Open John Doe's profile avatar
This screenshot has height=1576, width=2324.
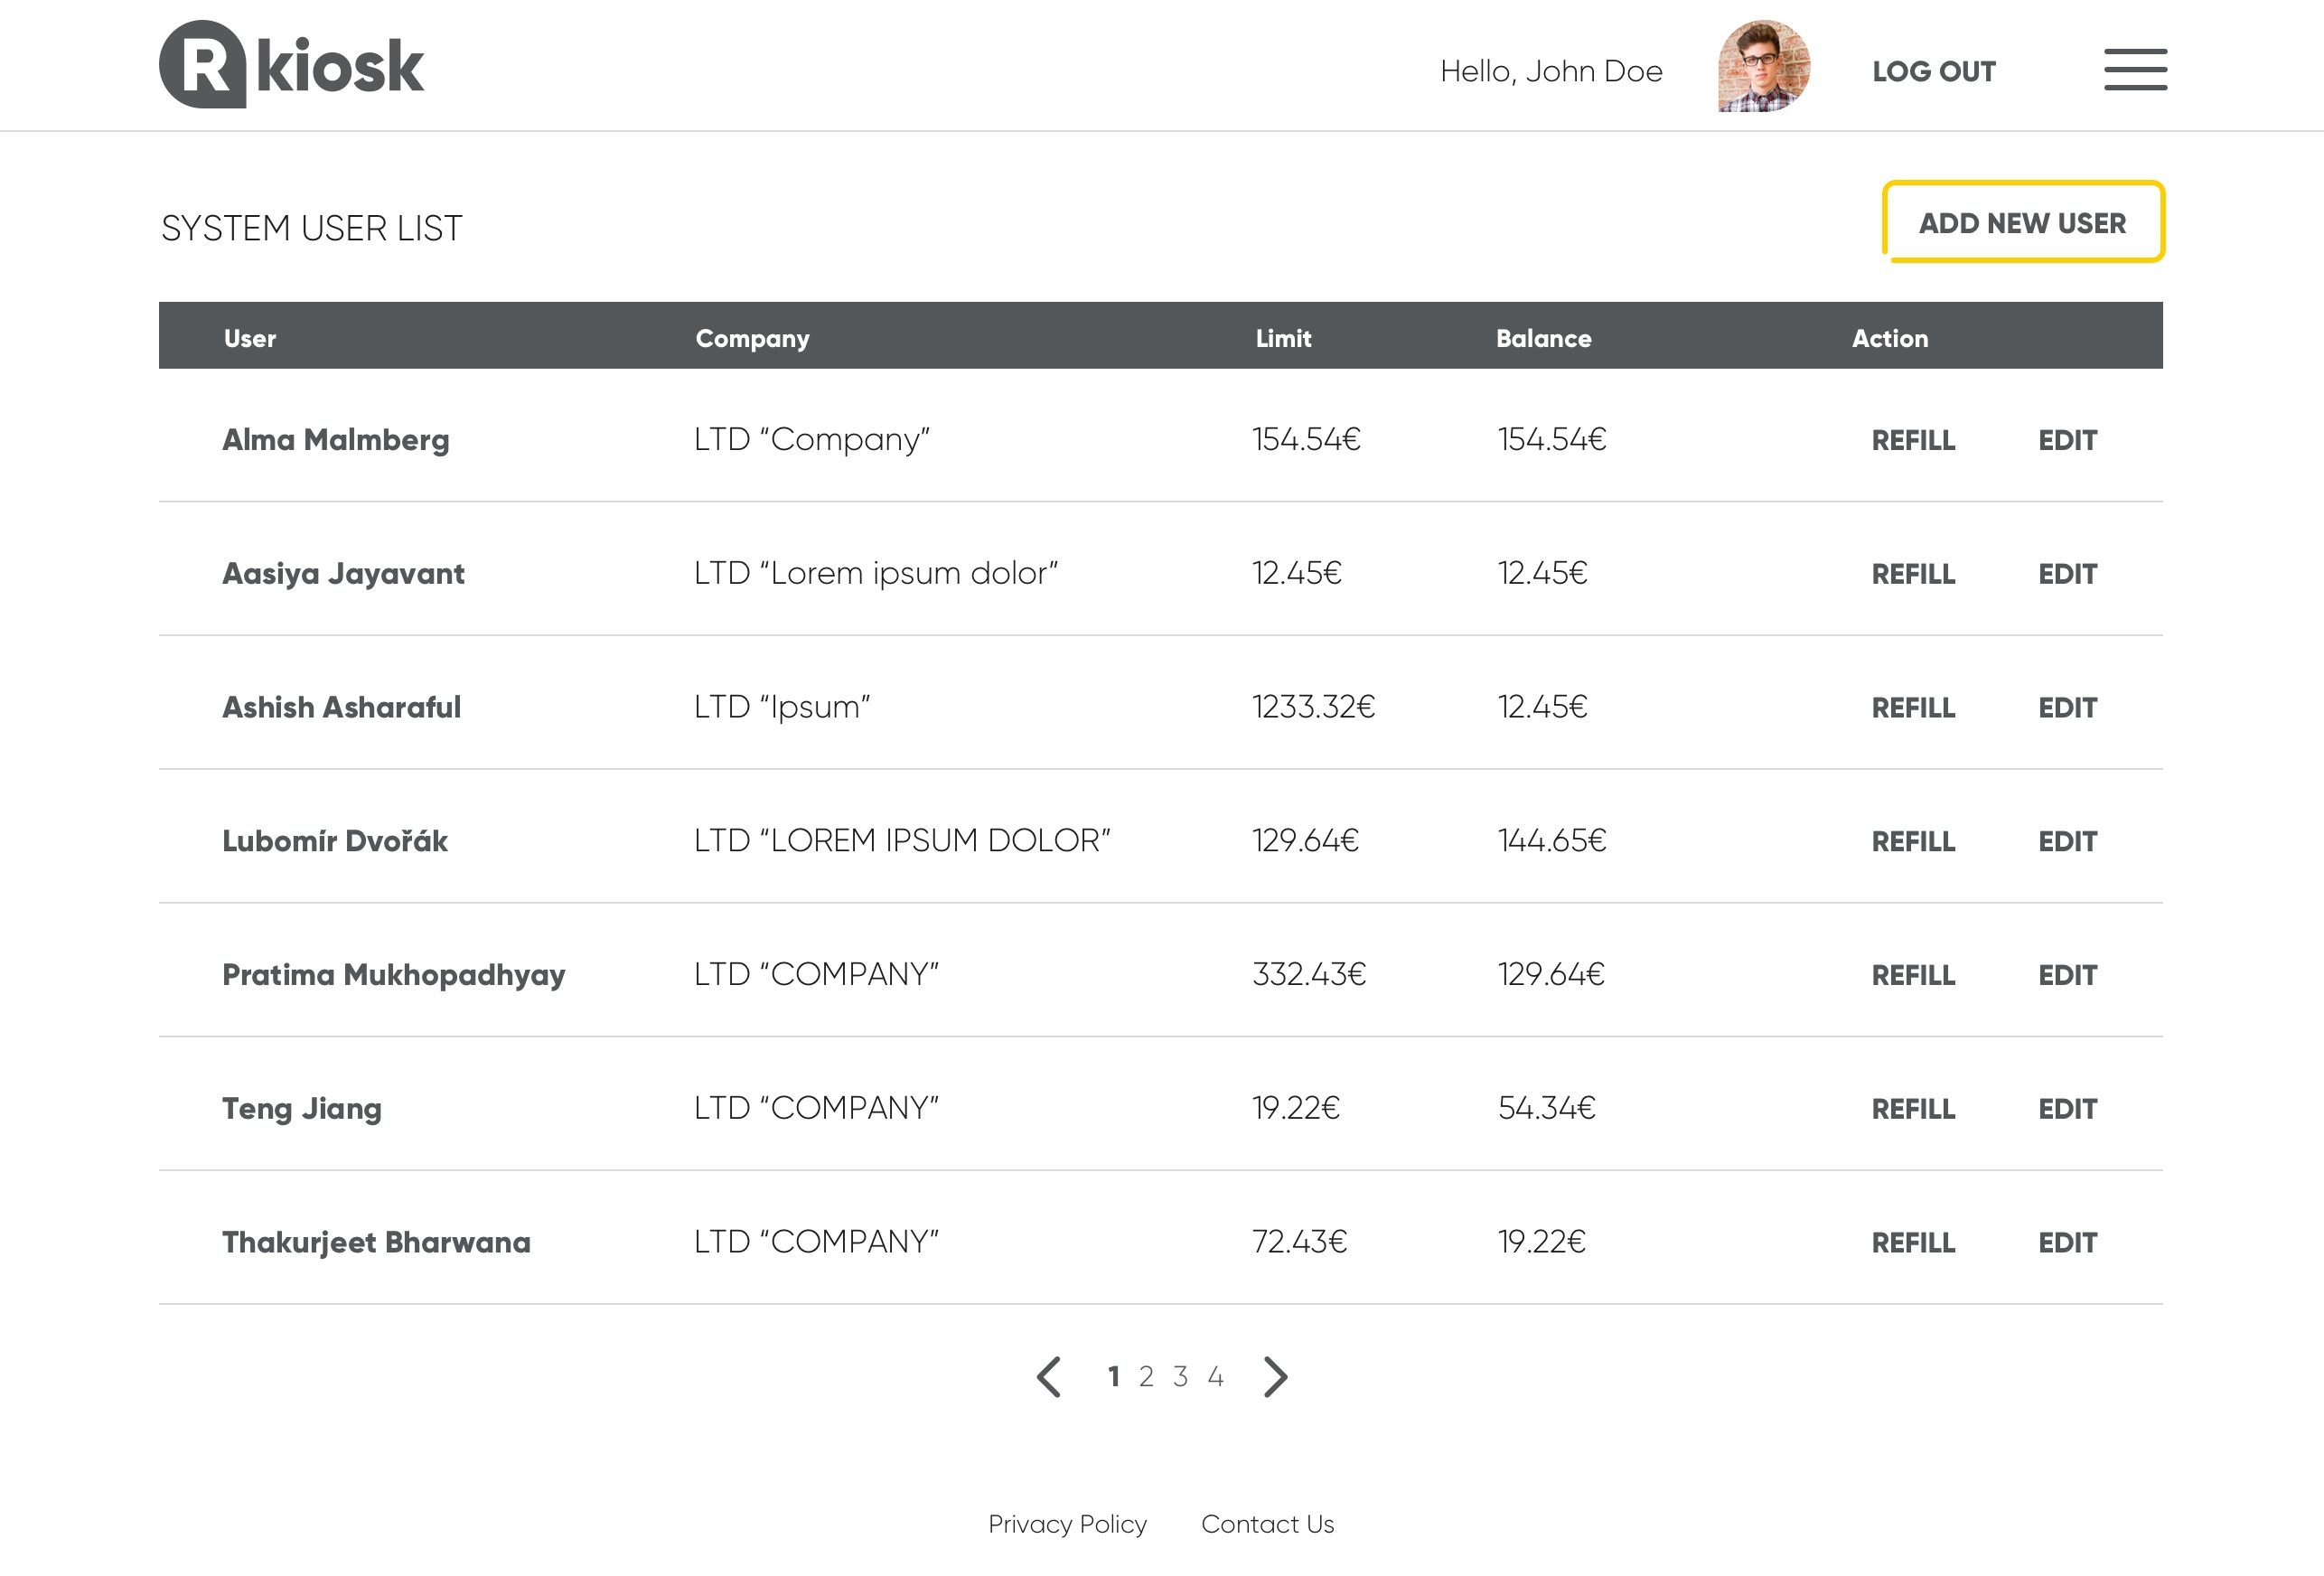click(1764, 66)
